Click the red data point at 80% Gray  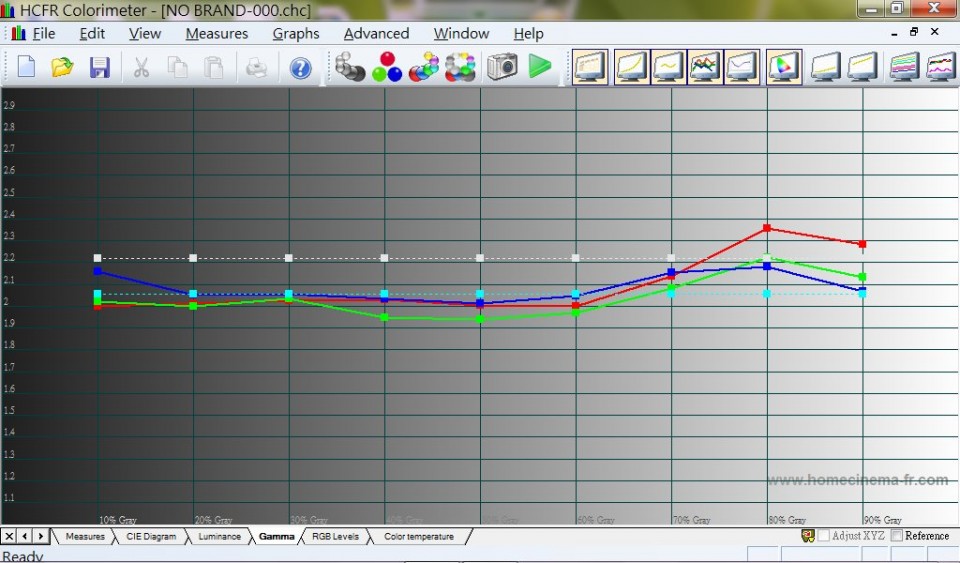coord(767,228)
